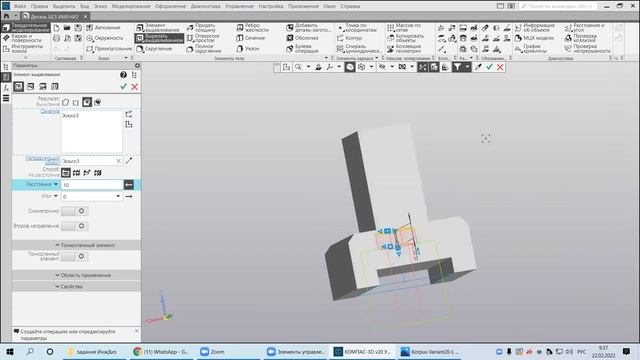
Task: Switch to 'Твердотельное моделирование' toolset
Action: tap(26, 28)
